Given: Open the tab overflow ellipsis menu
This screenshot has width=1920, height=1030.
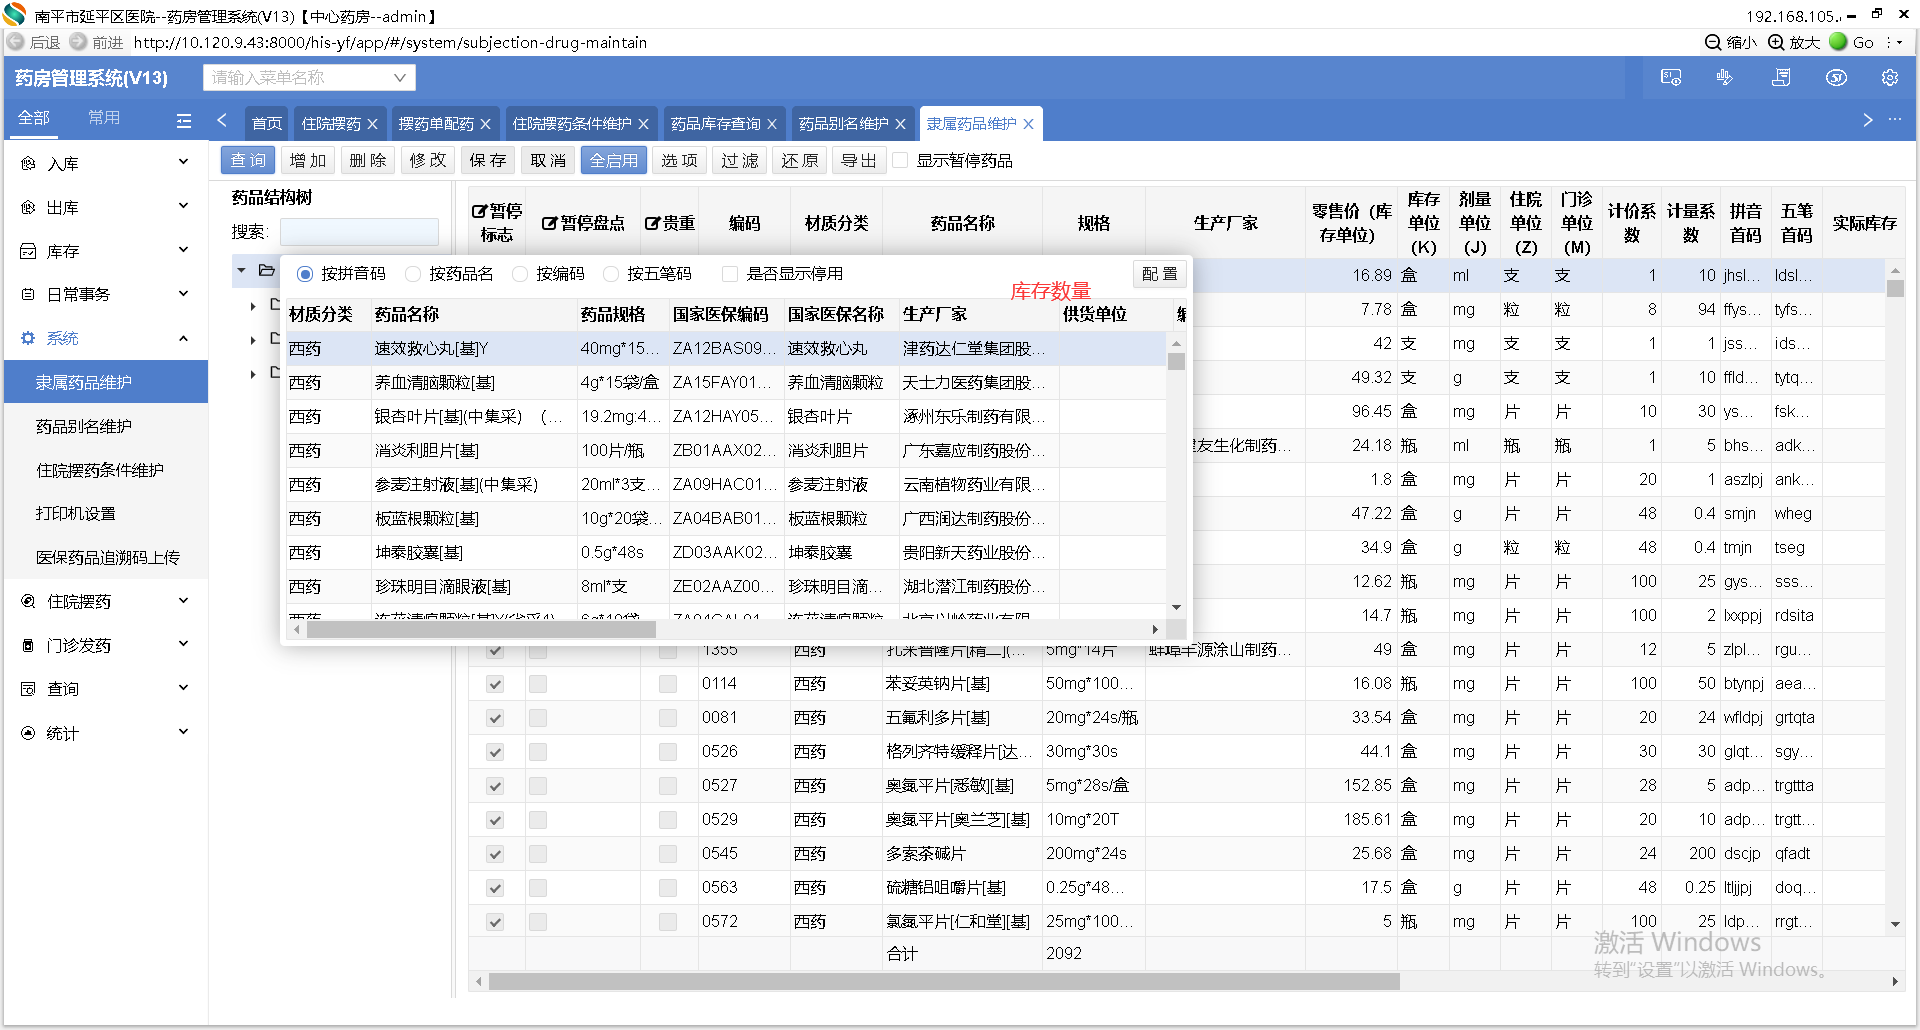Looking at the screenshot, I should pyautogui.click(x=1895, y=120).
